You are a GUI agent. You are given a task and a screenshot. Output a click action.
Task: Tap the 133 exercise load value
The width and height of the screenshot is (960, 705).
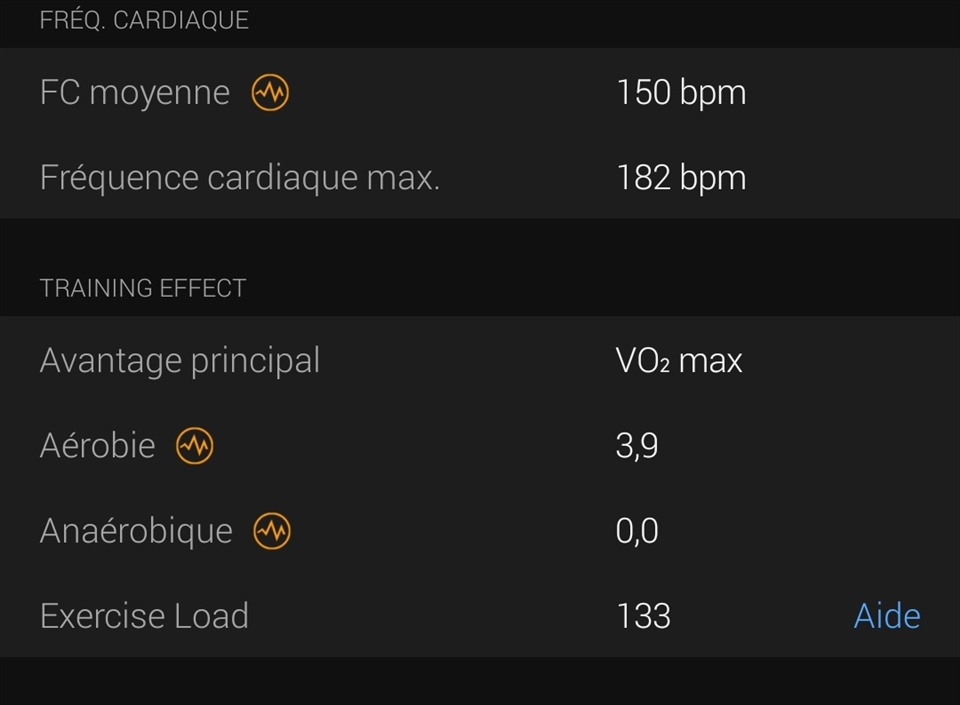(643, 616)
